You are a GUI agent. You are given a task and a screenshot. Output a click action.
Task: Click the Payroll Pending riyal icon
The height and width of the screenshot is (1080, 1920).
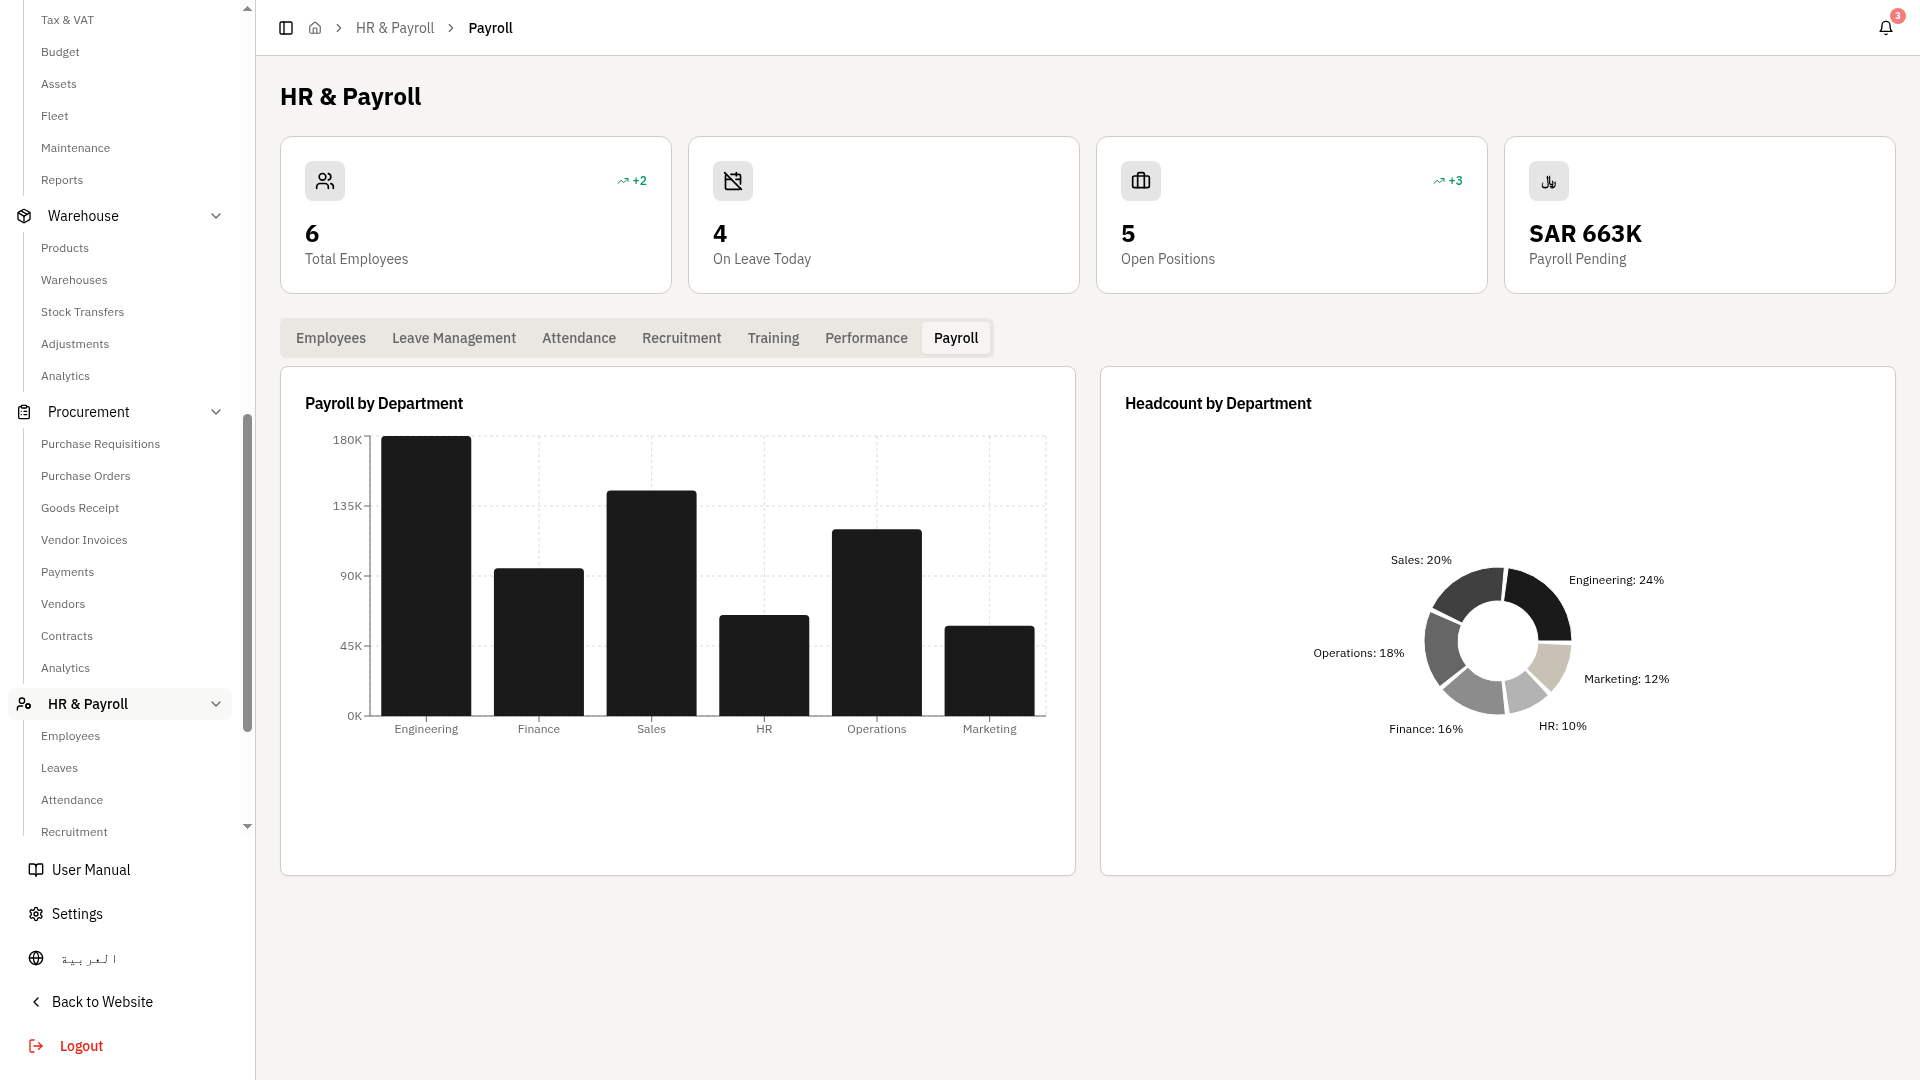point(1549,181)
